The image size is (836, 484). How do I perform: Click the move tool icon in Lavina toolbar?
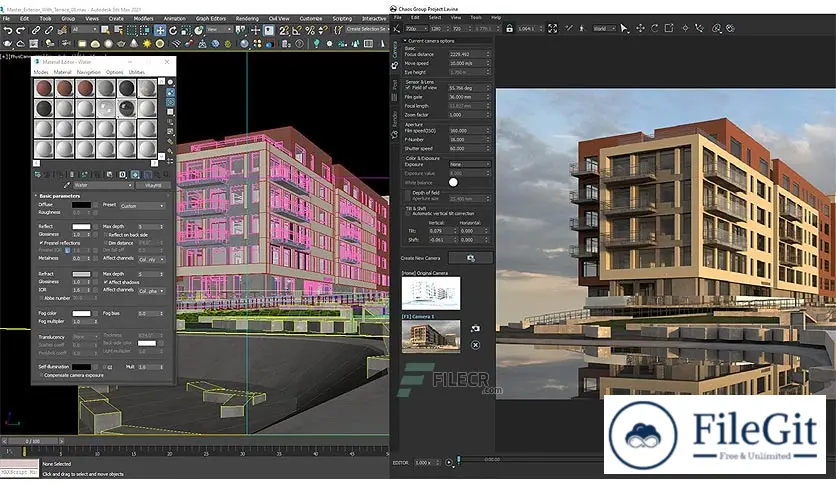(x=640, y=28)
